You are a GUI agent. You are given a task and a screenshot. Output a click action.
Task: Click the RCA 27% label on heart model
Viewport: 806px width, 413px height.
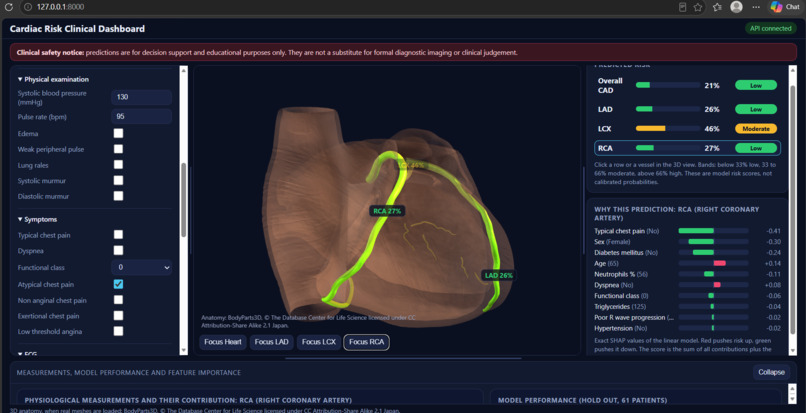[x=388, y=211]
